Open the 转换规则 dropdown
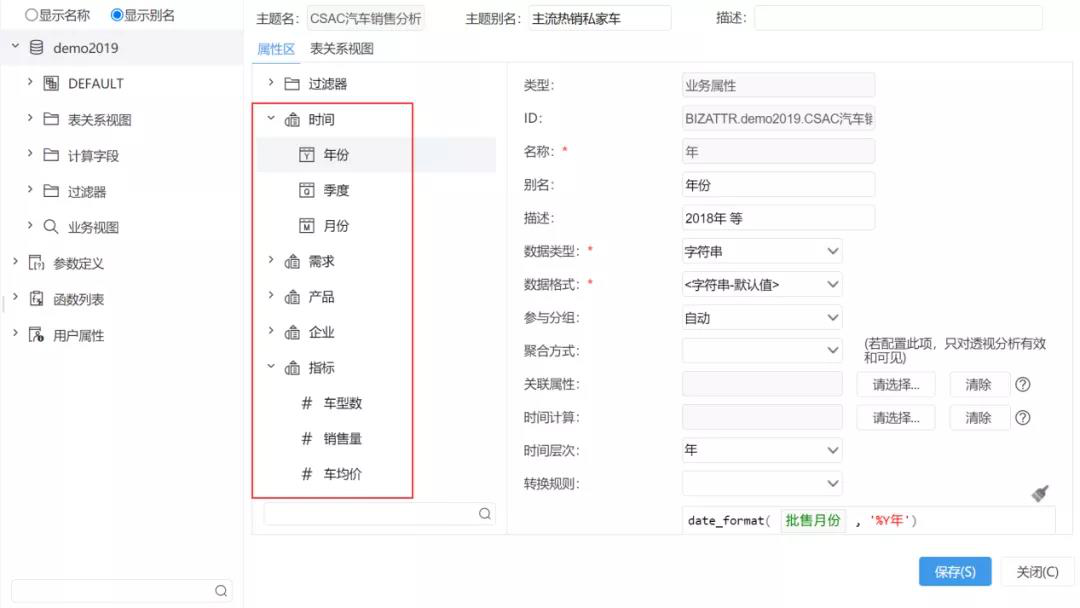Viewport: 1080px width, 608px height. pos(762,483)
